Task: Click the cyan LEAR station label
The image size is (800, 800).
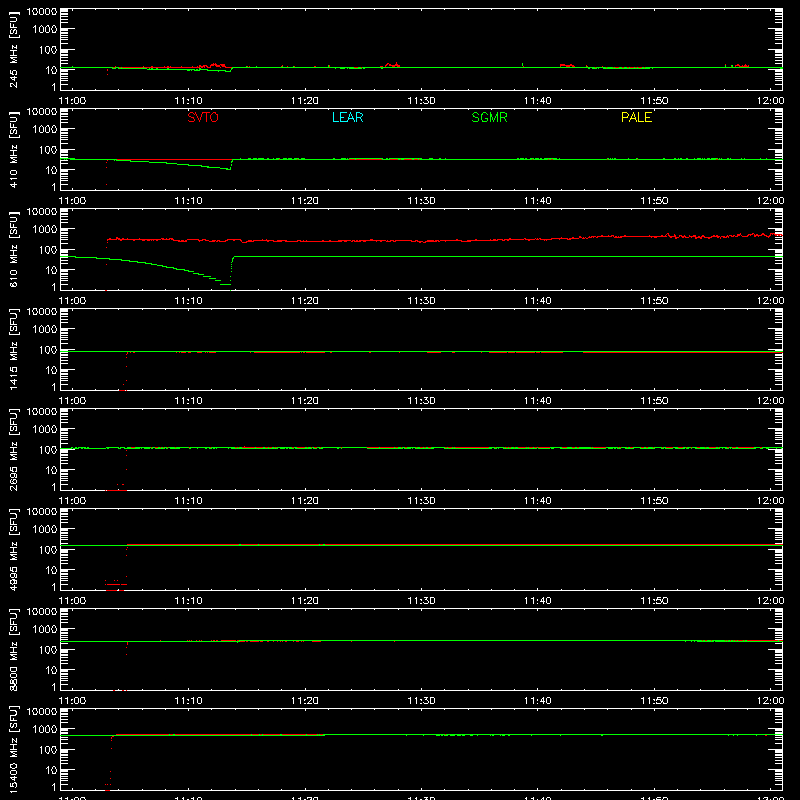Action: pos(347,117)
